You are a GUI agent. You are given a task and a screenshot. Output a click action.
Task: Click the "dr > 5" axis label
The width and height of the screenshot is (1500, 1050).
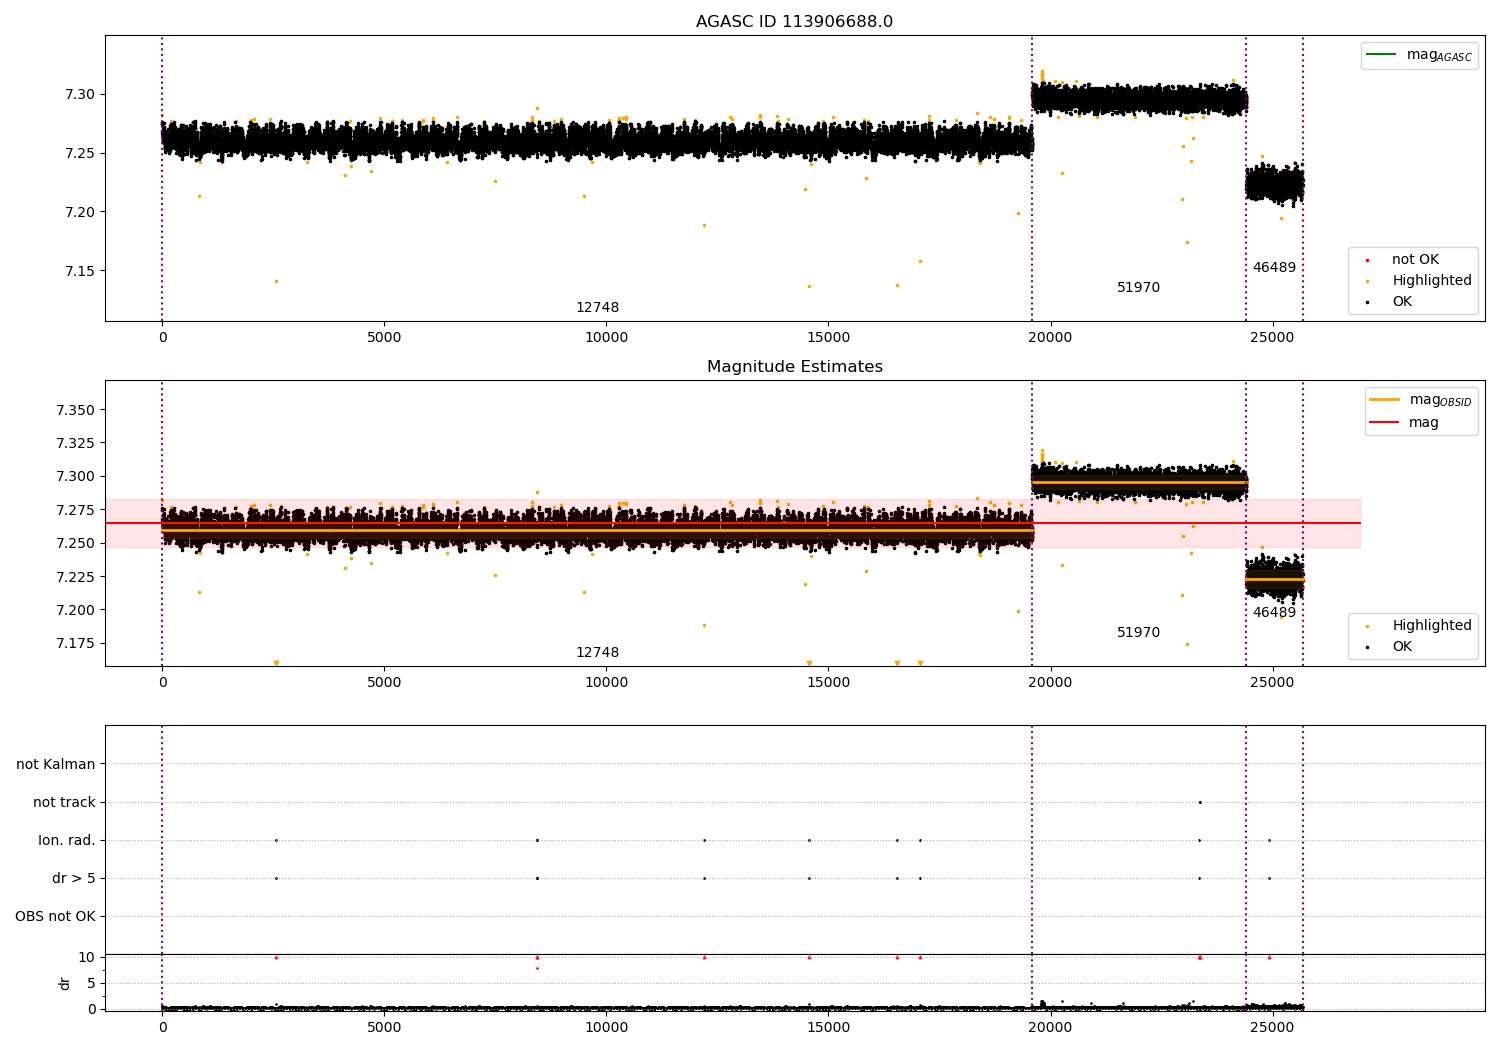74,878
